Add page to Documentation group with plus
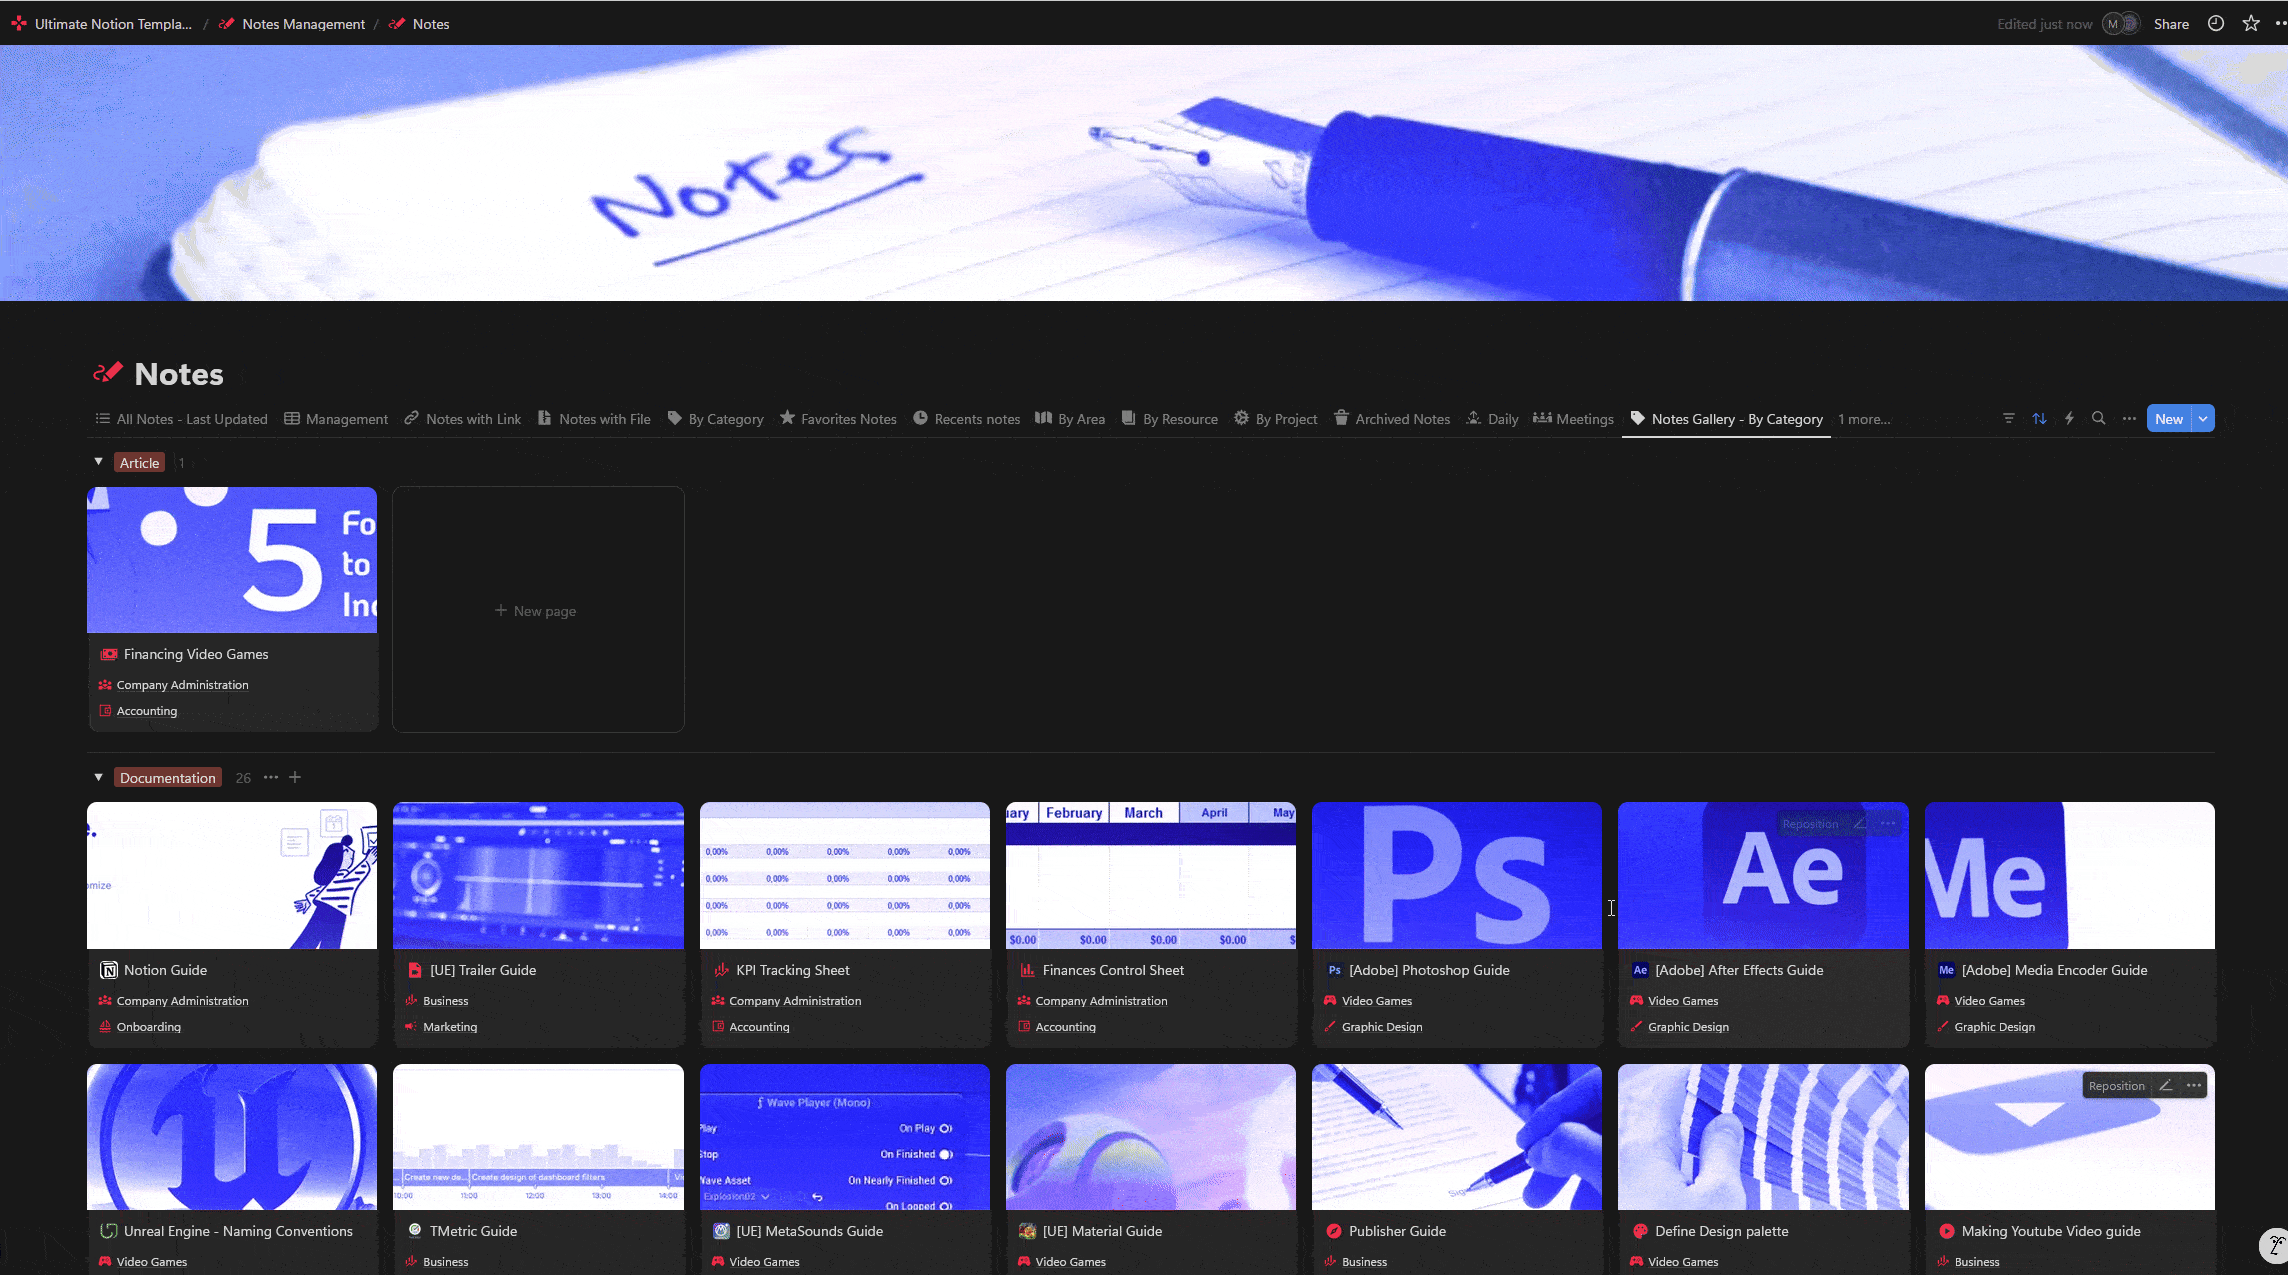This screenshot has height=1275, width=2288. tap(295, 777)
